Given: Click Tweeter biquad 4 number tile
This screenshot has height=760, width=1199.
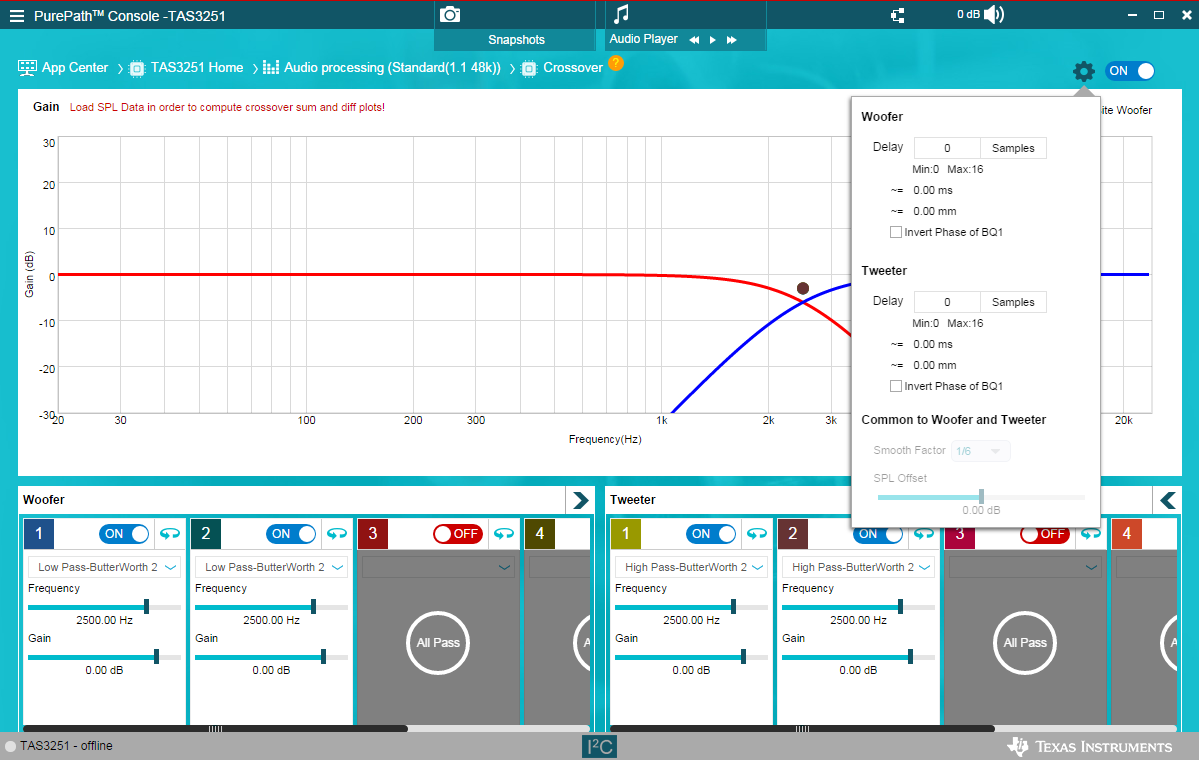Looking at the screenshot, I should pyautogui.click(x=1126, y=534).
